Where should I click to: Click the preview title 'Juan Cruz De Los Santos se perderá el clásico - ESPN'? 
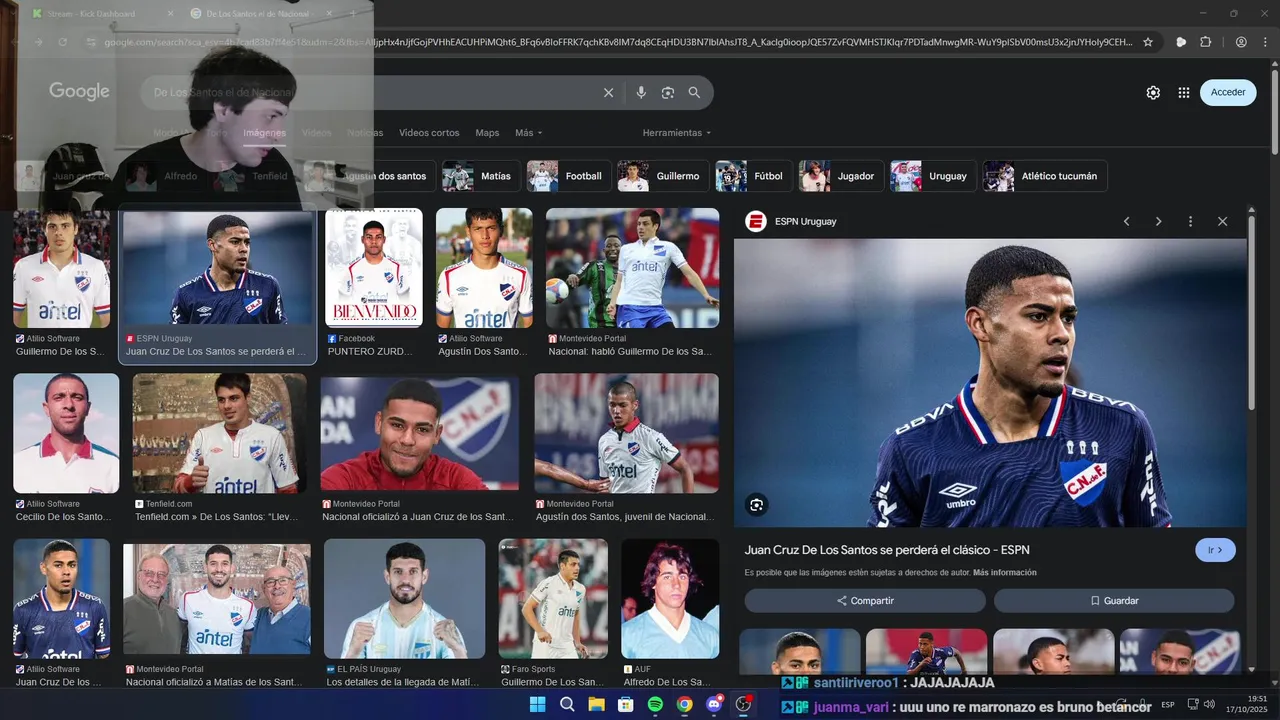887,550
